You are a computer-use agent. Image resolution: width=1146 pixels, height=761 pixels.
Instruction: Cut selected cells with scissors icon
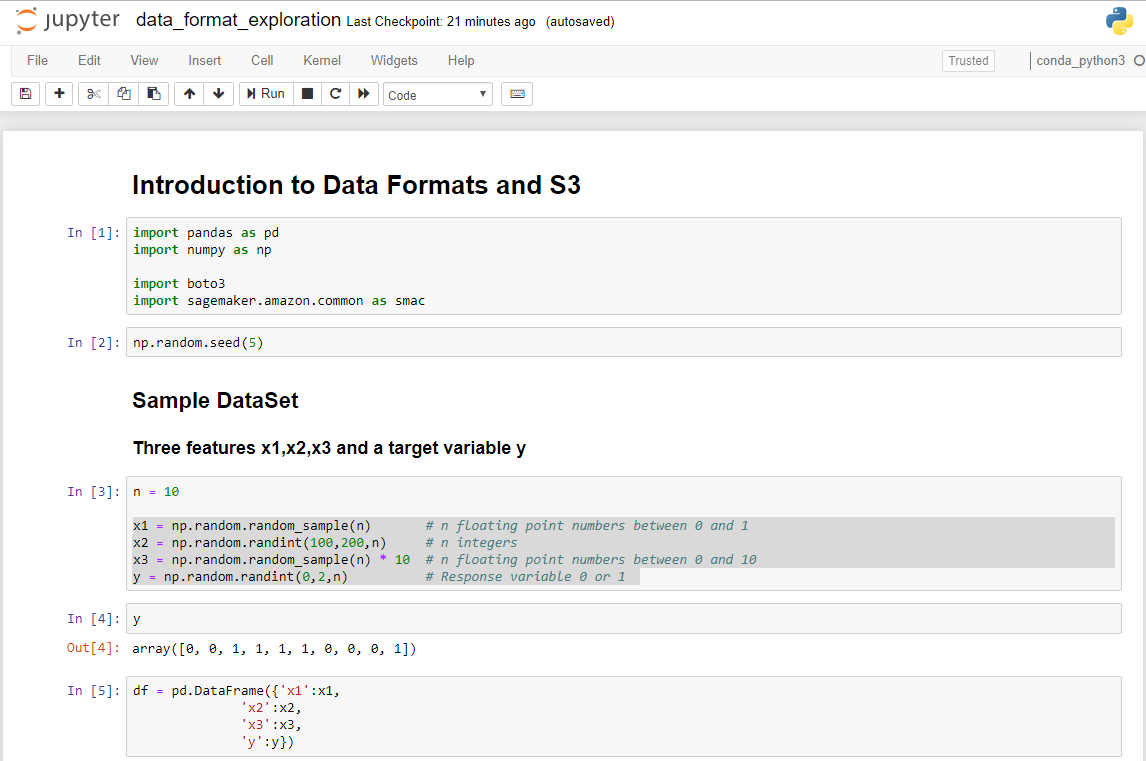[x=94, y=94]
